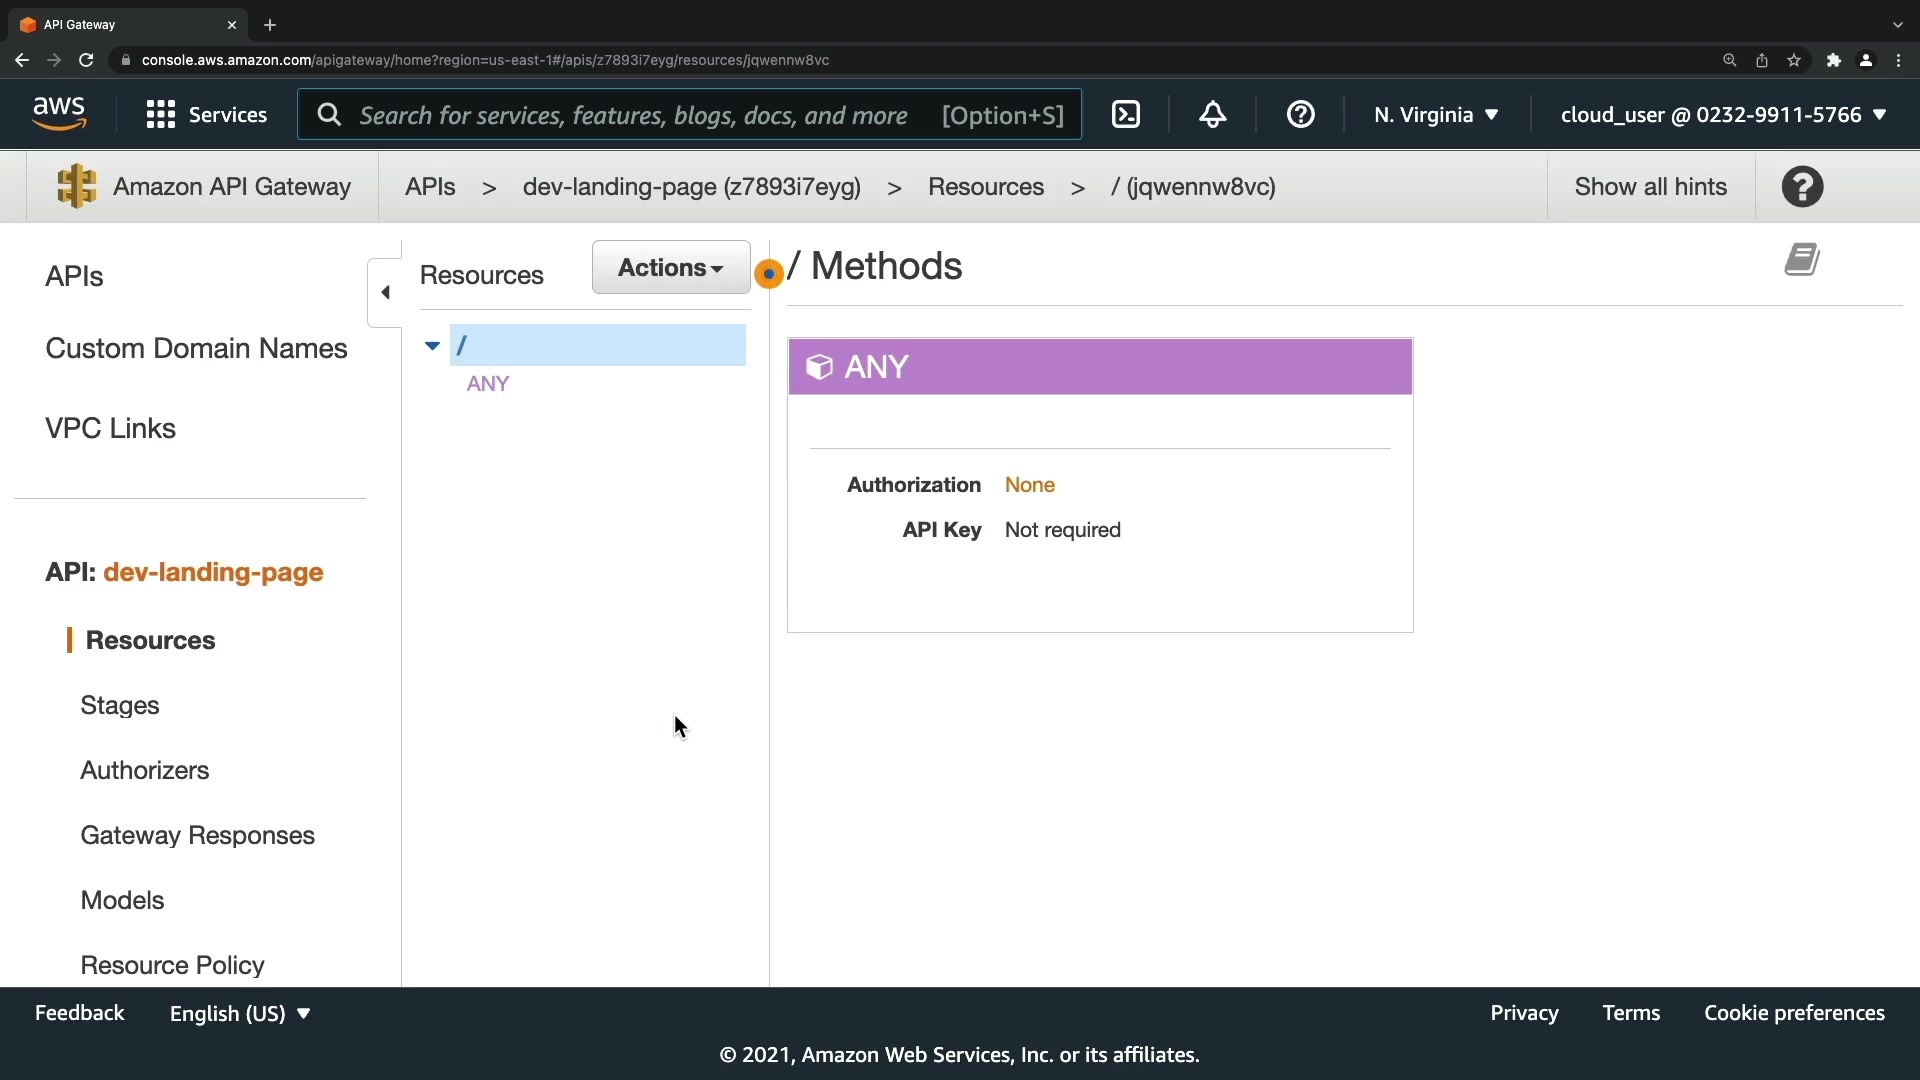Open Authorizers section

(x=145, y=770)
